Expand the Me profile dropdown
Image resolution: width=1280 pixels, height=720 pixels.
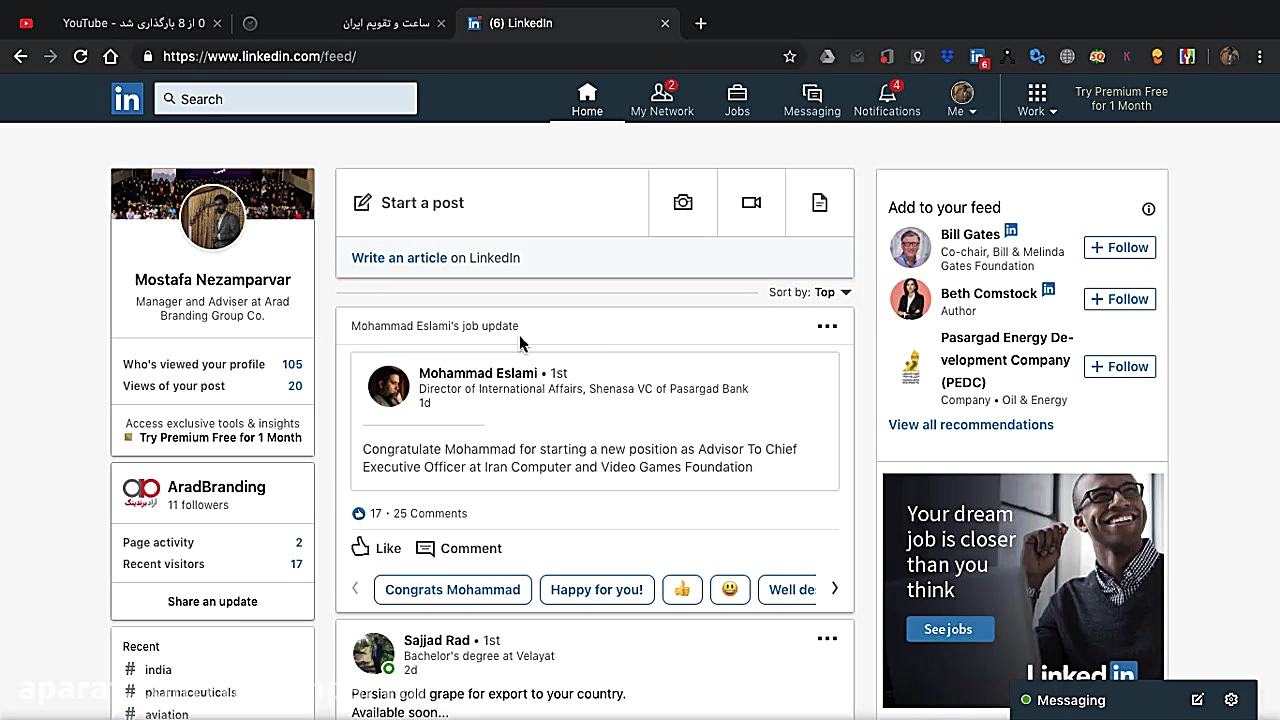point(961,98)
